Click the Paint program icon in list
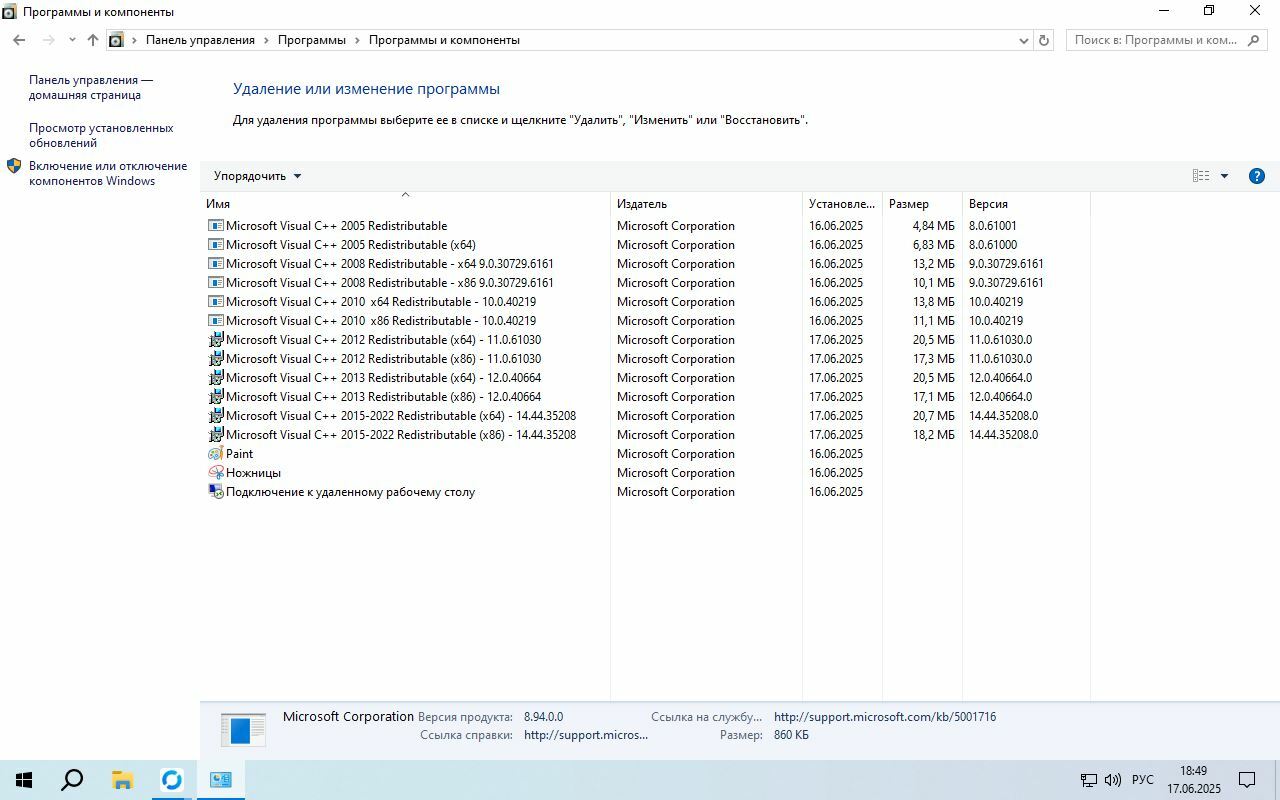The image size is (1280, 800). coord(215,454)
